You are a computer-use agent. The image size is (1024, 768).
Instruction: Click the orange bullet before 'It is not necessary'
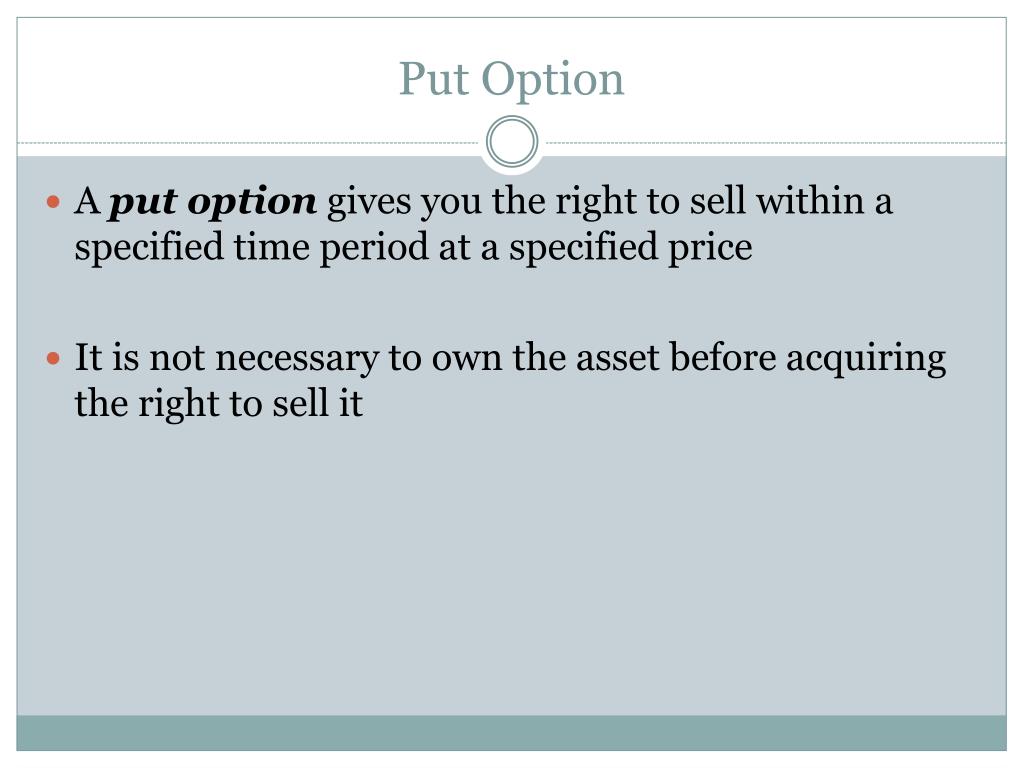[x=54, y=359]
